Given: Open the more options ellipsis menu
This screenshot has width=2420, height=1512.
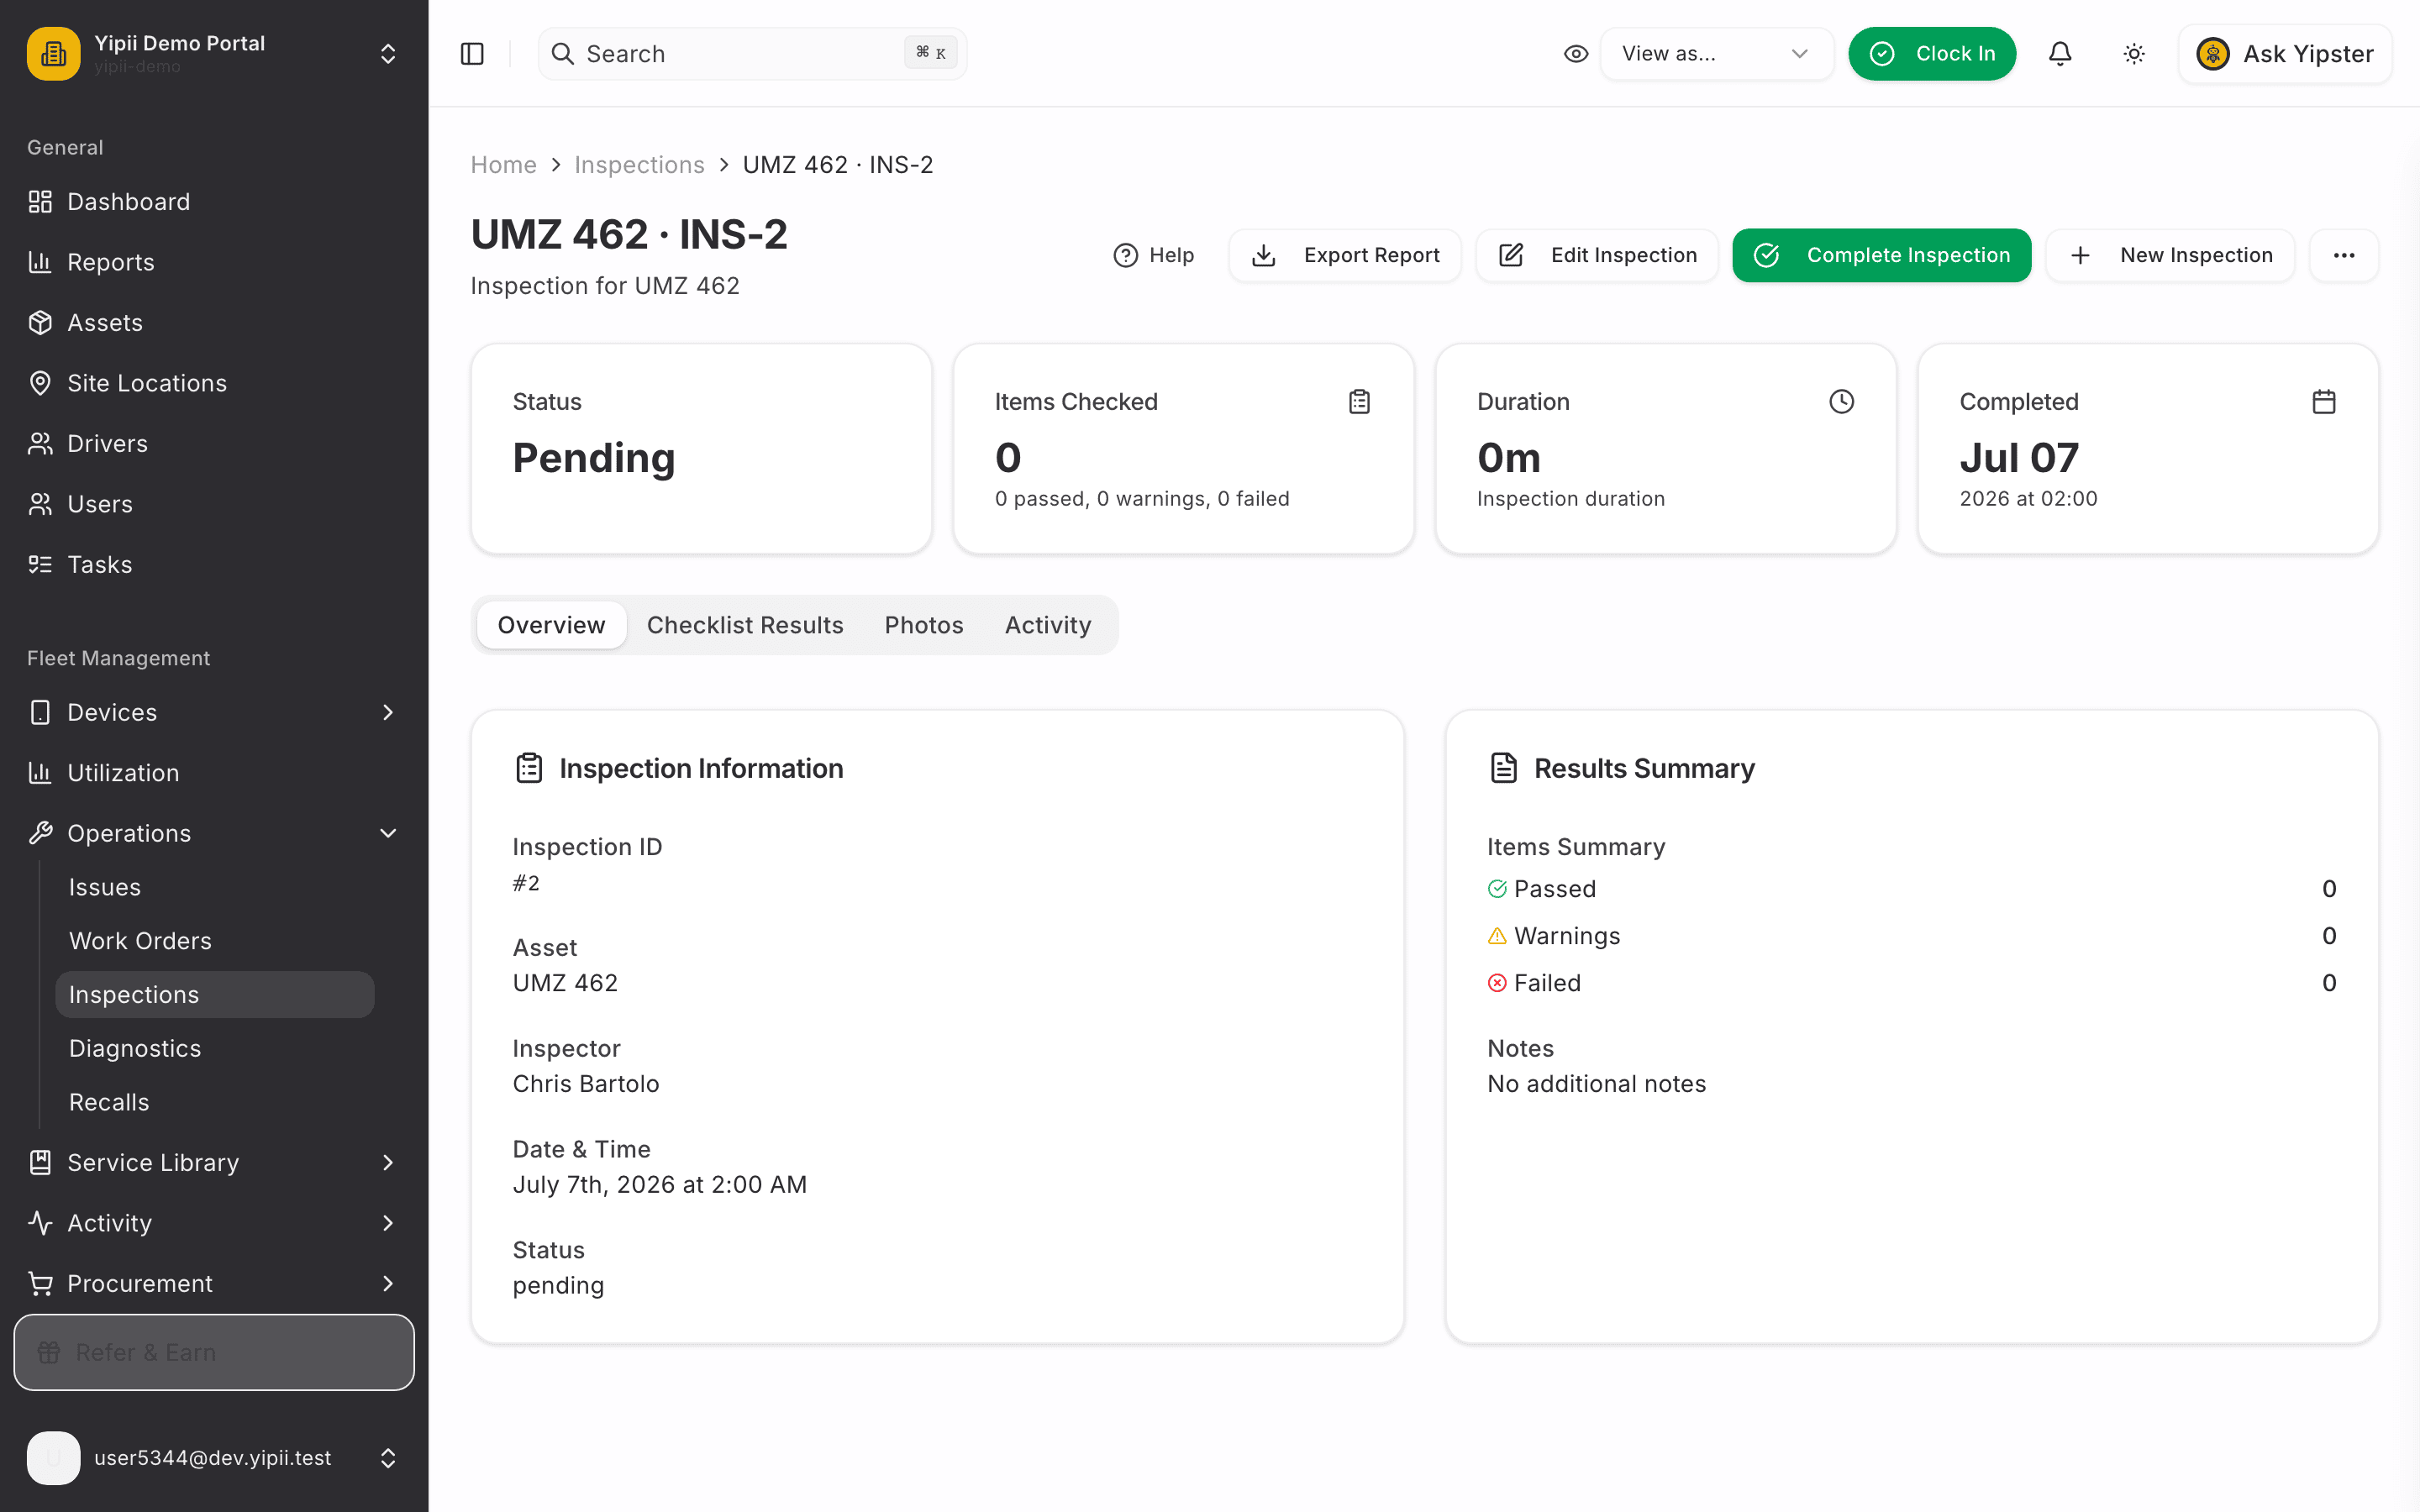Looking at the screenshot, I should tap(2344, 256).
